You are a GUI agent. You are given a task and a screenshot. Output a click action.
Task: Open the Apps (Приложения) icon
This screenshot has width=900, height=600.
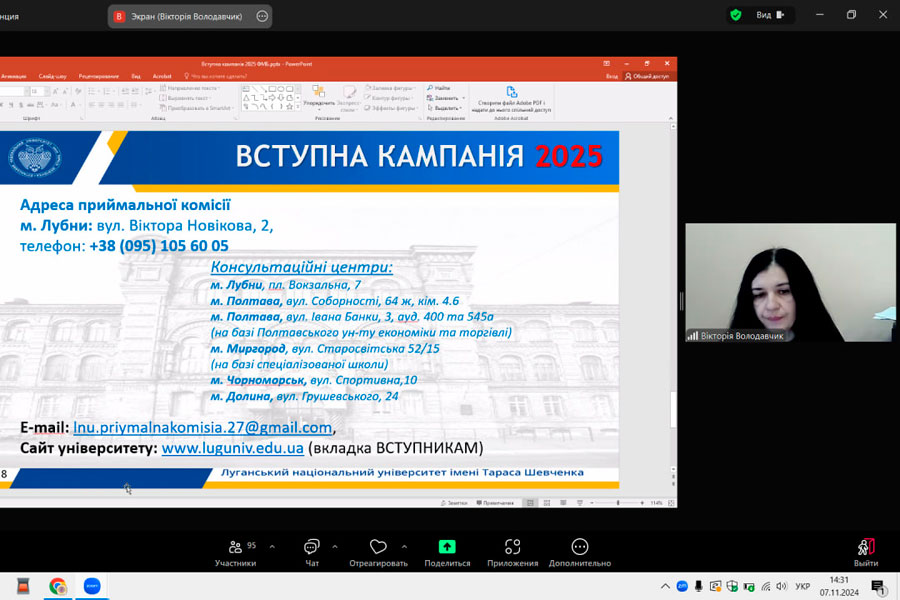pyautogui.click(x=512, y=550)
